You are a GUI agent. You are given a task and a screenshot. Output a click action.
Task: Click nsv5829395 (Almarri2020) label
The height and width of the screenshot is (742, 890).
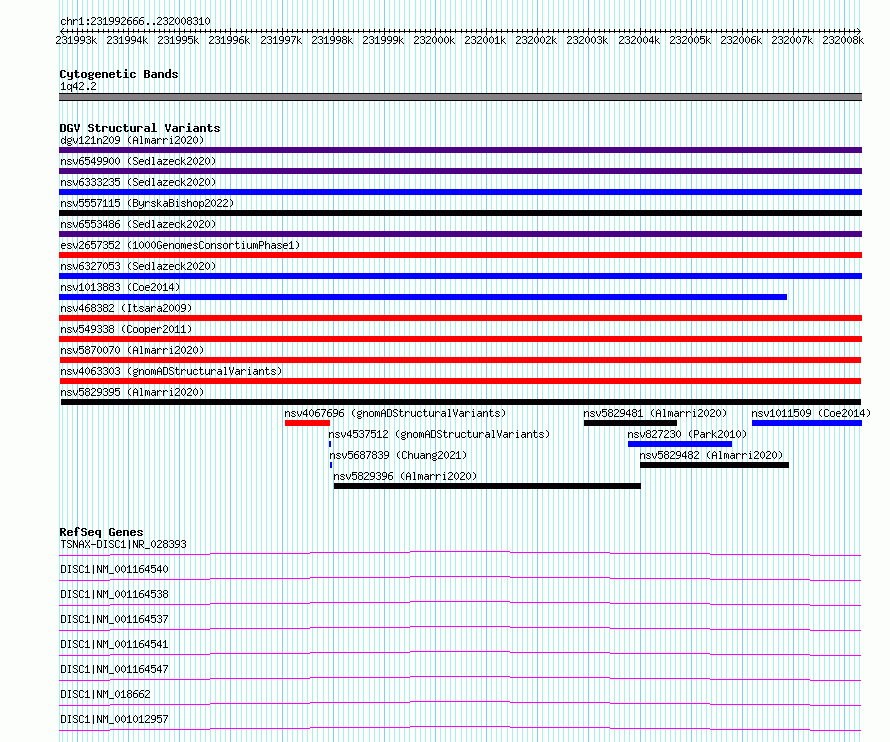tap(132, 392)
